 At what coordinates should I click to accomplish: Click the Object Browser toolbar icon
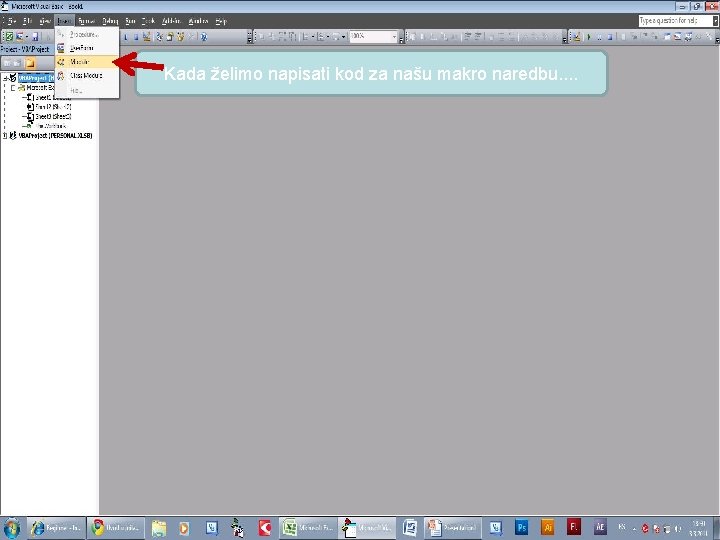(181, 36)
